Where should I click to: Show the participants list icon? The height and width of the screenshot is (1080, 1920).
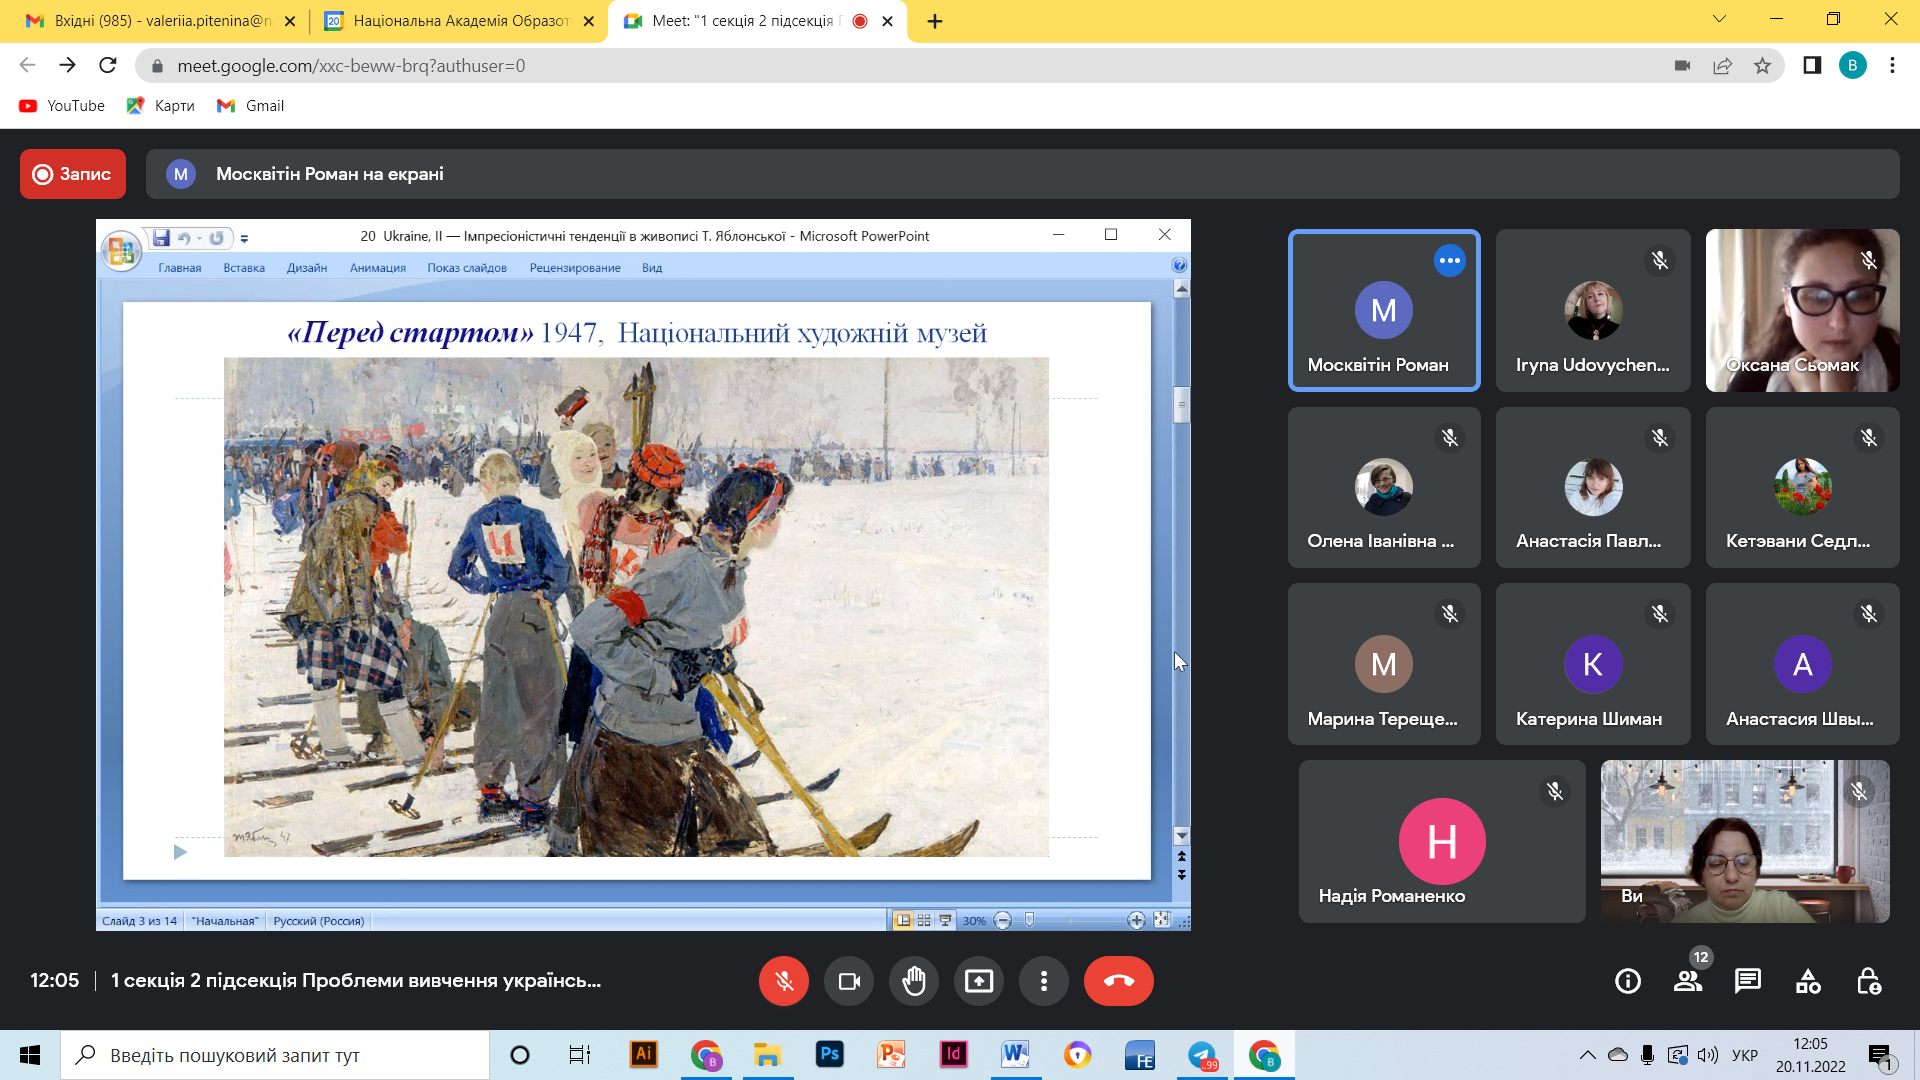(1688, 981)
